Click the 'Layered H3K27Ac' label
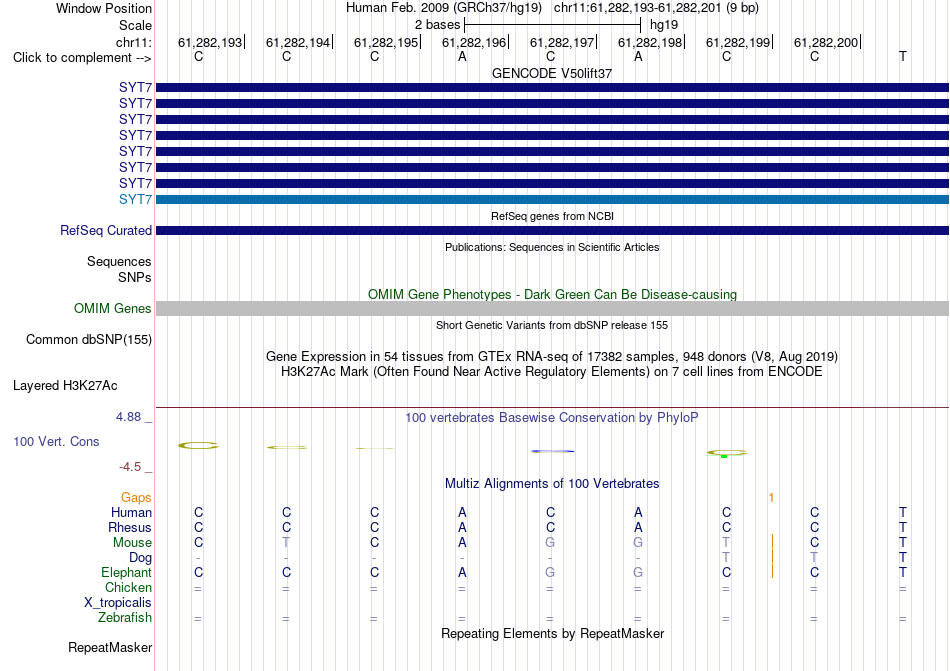 (65, 386)
